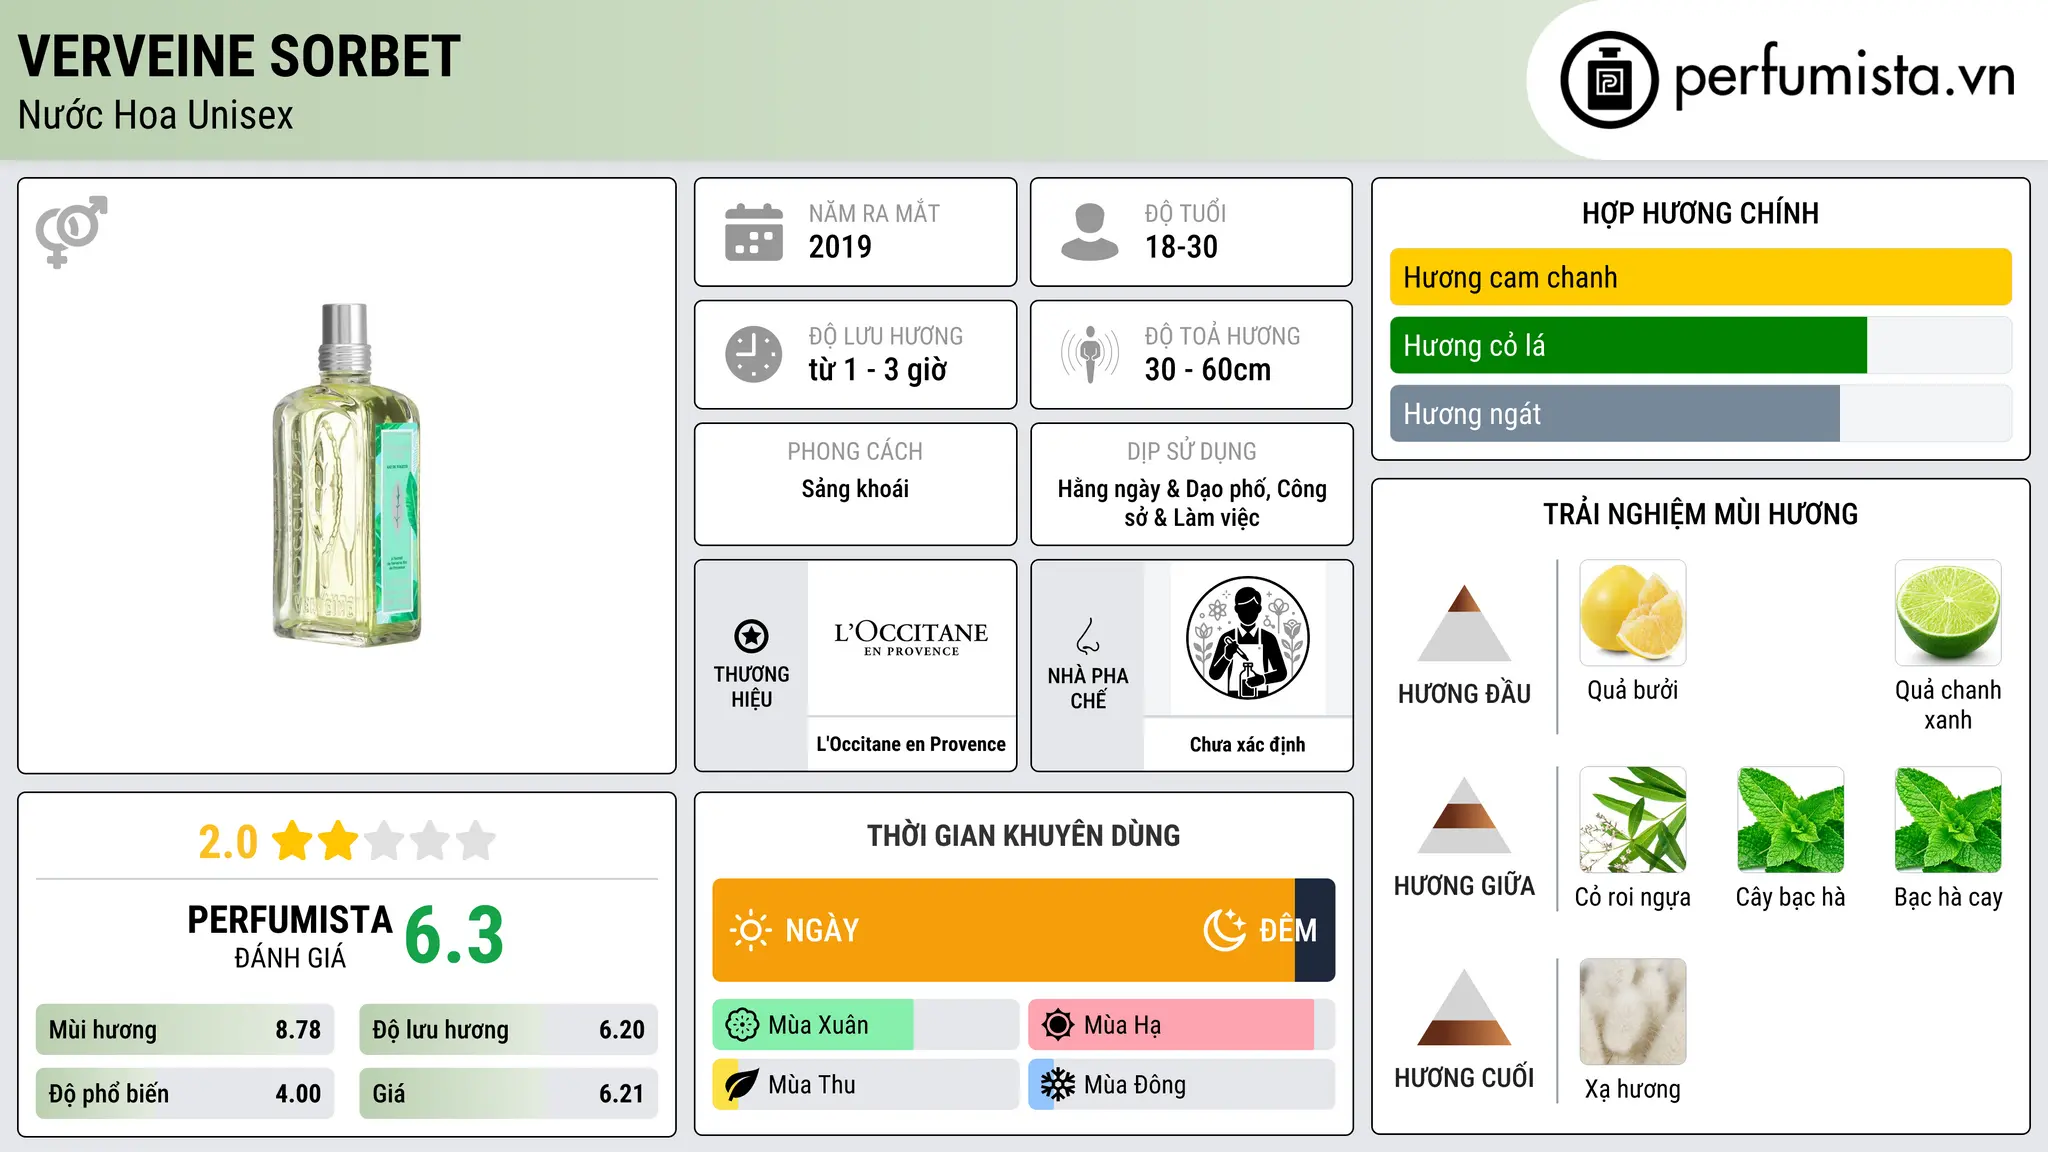Open the Verveine Sorbet bottle image
Image resolution: width=2048 pixels, height=1152 pixels.
coord(347,474)
